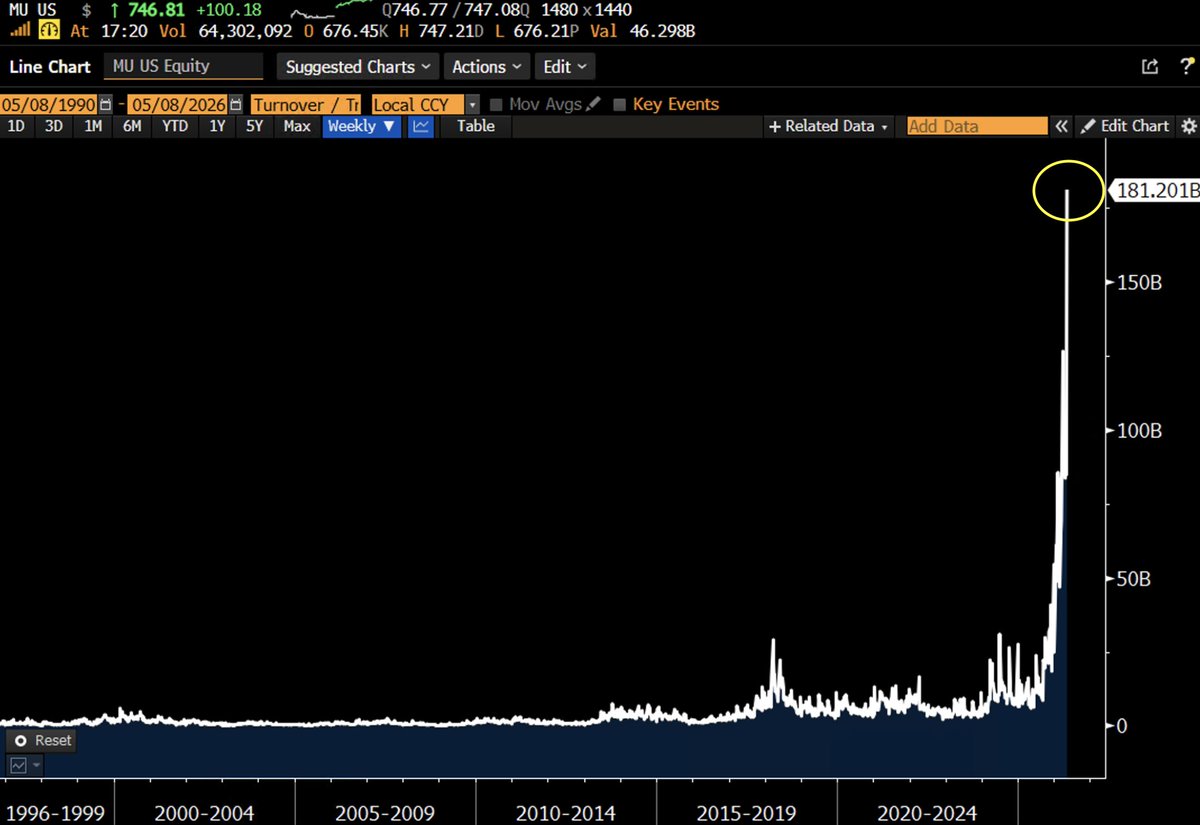
Task: Click the Reset button on chart
Action: (42, 740)
